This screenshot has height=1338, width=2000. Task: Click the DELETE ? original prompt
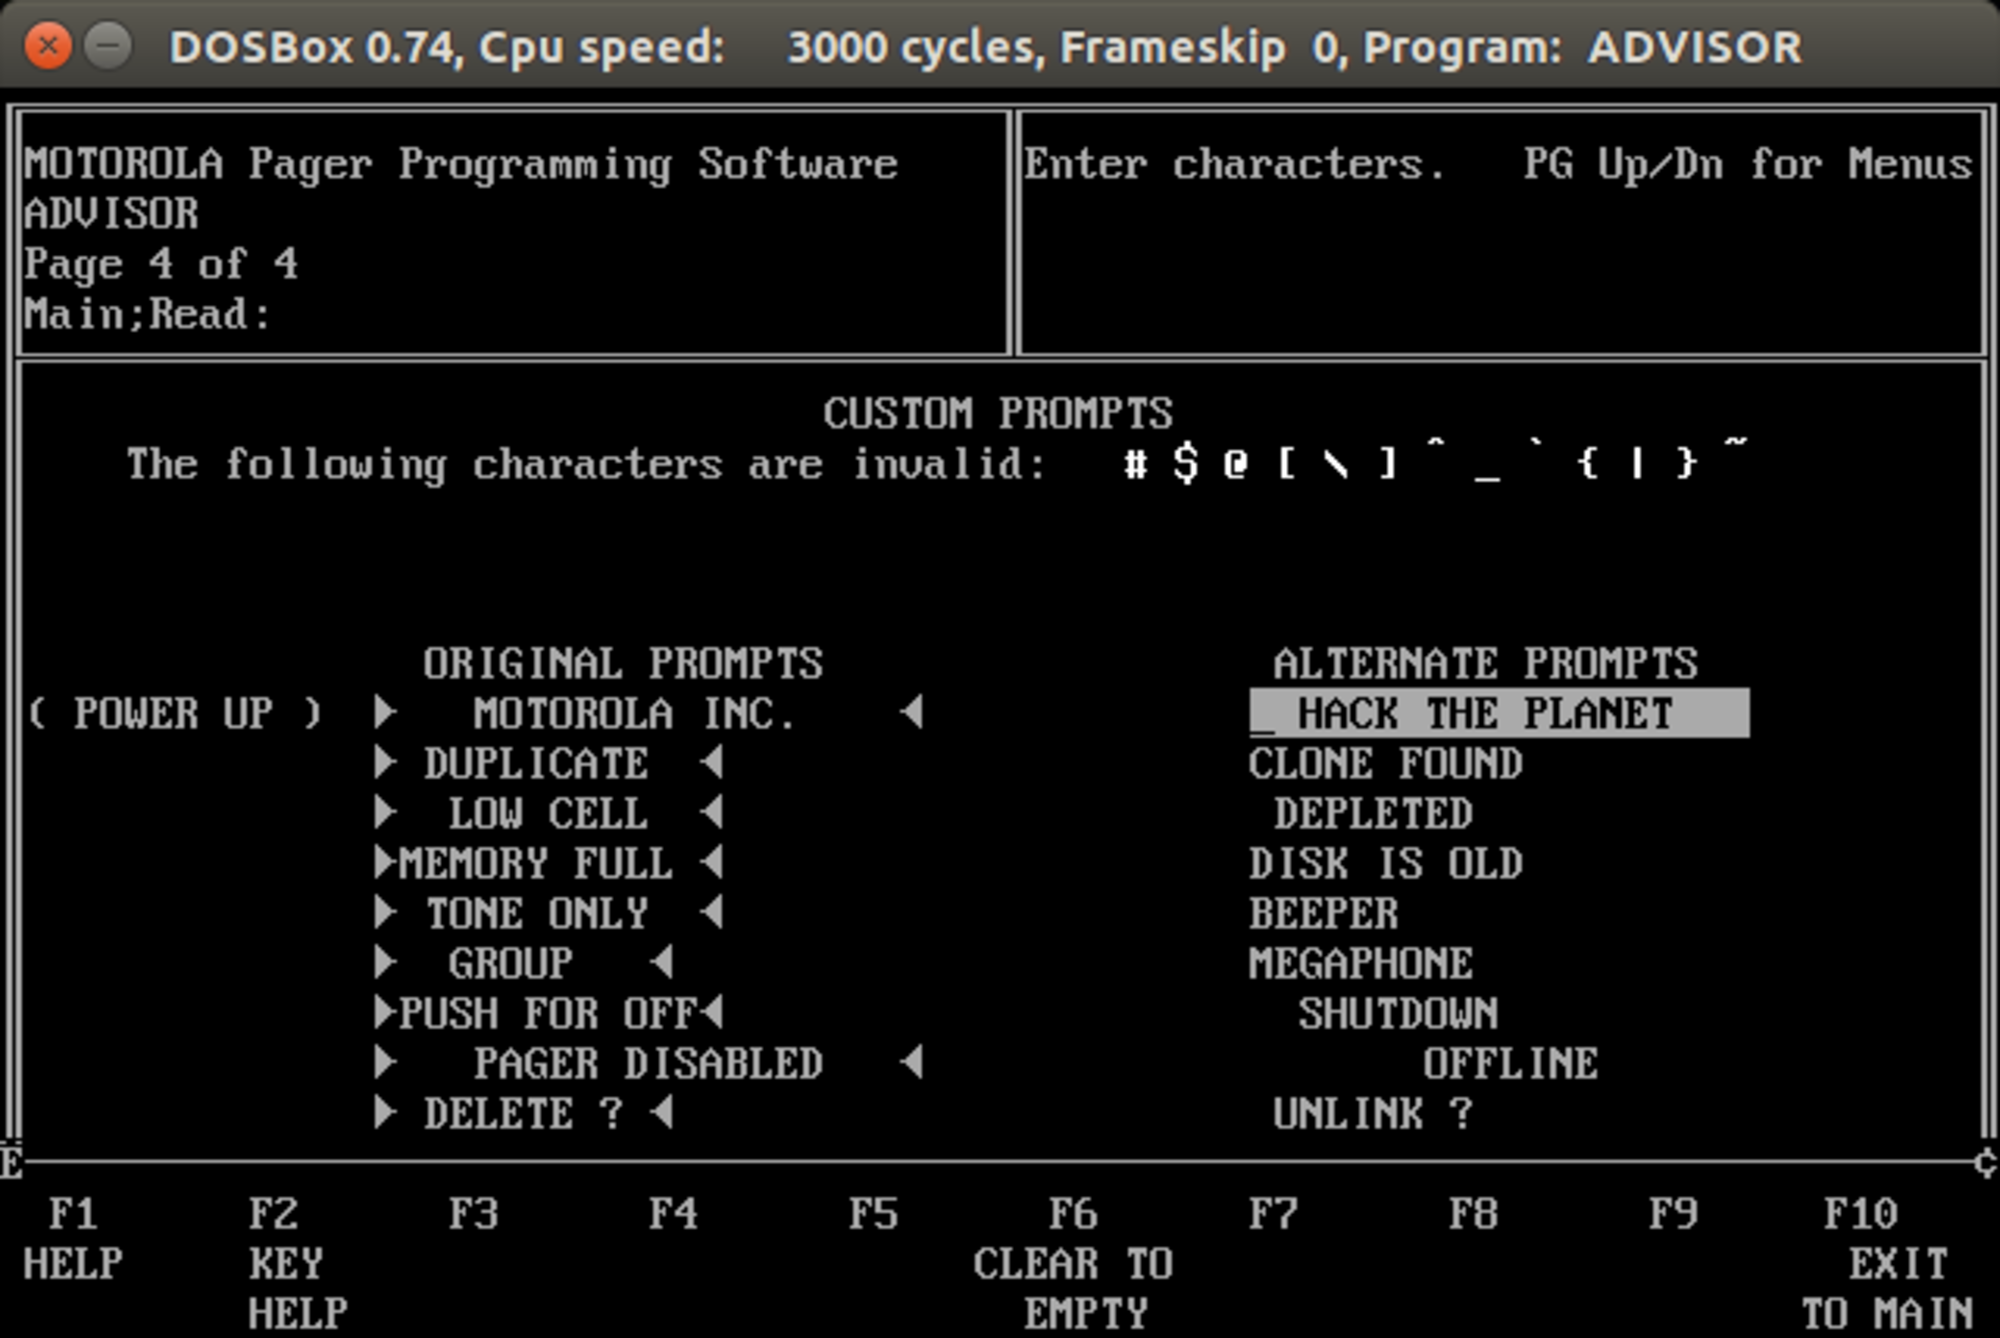[523, 1114]
